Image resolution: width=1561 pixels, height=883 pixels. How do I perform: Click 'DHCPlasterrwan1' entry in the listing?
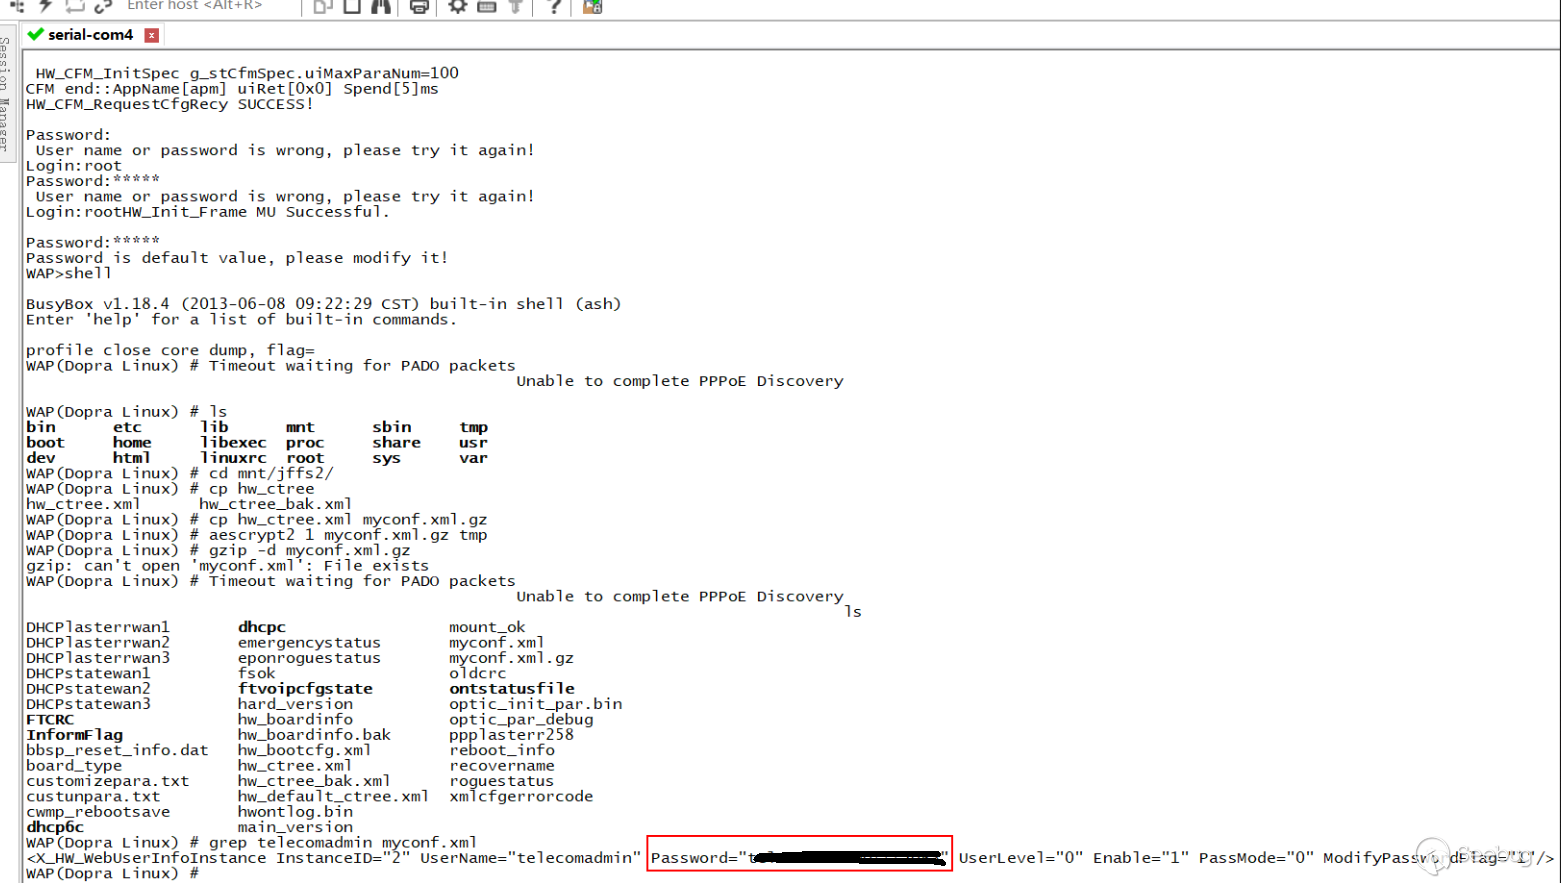[x=98, y=627]
